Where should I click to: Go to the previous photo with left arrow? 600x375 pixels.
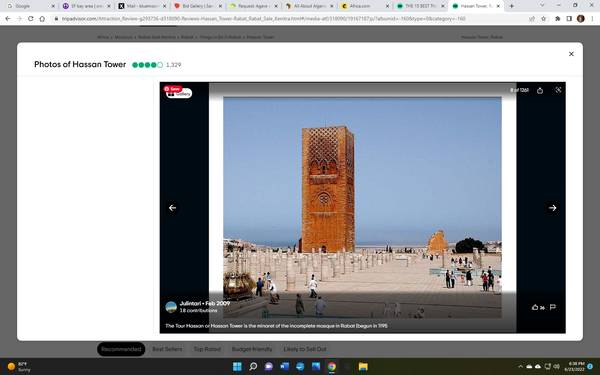[x=173, y=208]
